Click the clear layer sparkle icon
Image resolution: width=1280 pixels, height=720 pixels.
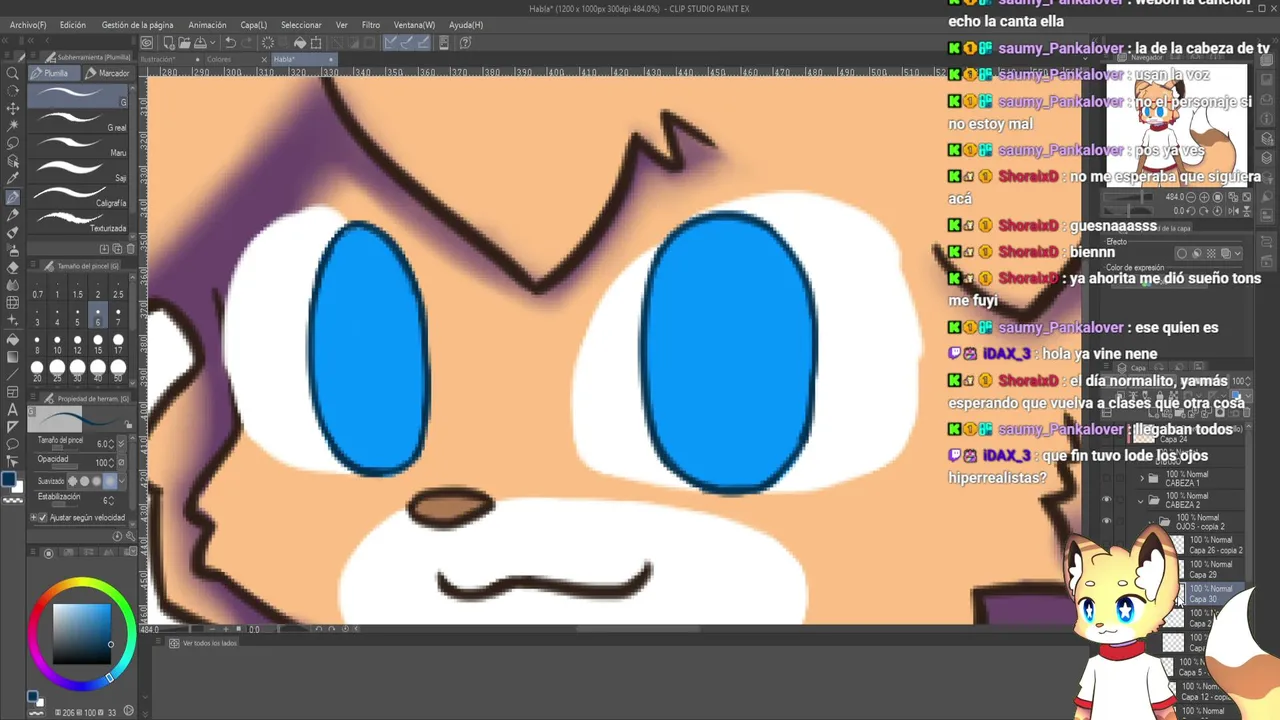267,43
